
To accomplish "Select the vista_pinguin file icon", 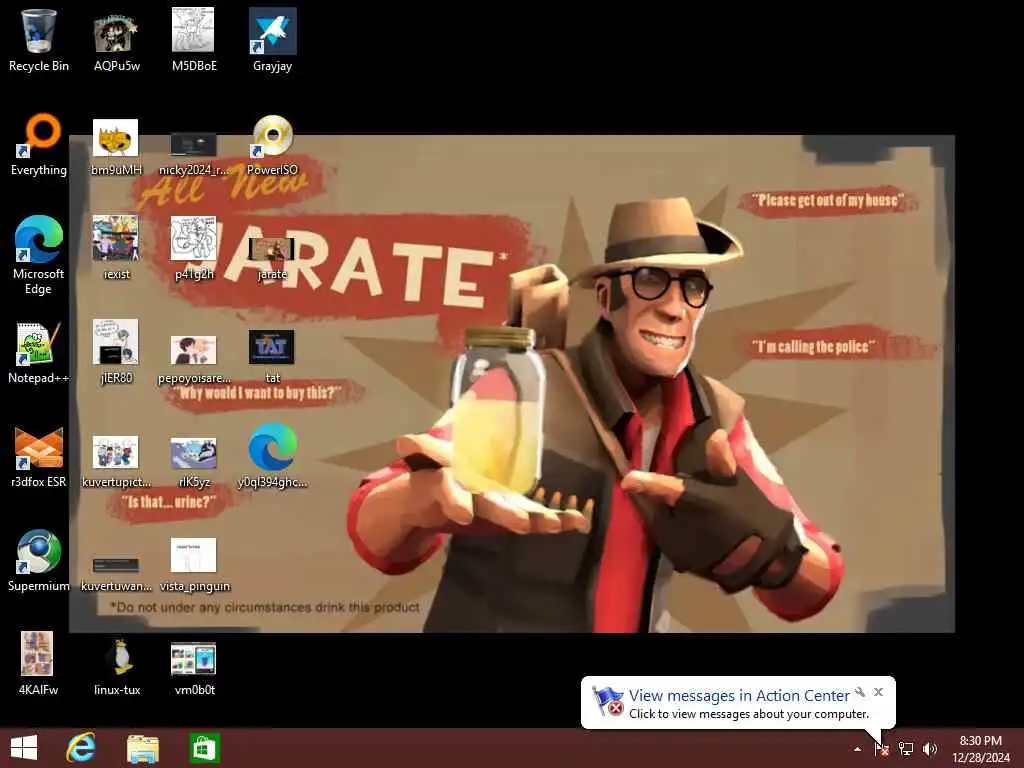I will pos(194,565).
